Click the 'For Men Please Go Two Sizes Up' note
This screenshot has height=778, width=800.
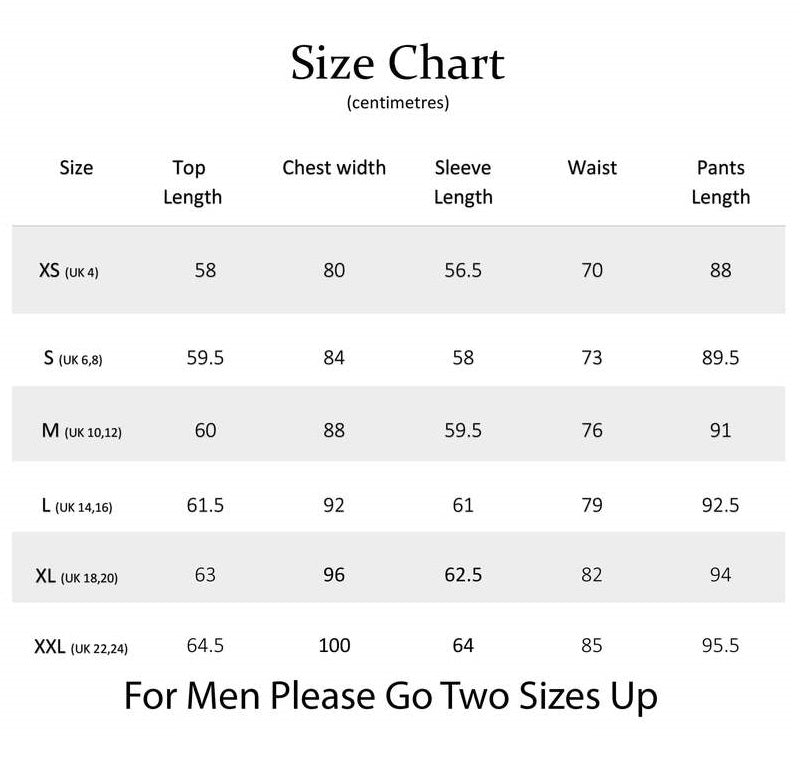pyautogui.click(x=391, y=696)
